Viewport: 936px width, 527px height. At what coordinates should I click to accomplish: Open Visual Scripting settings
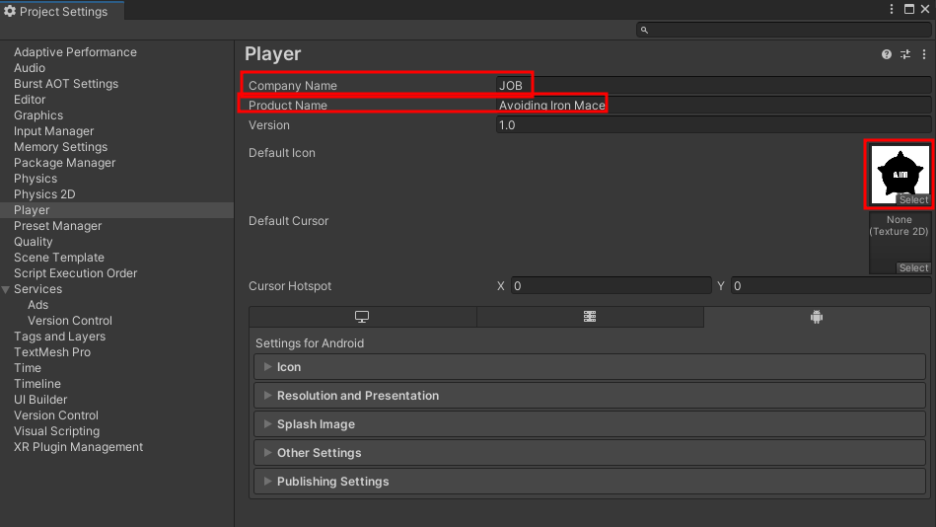tap(57, 432)
